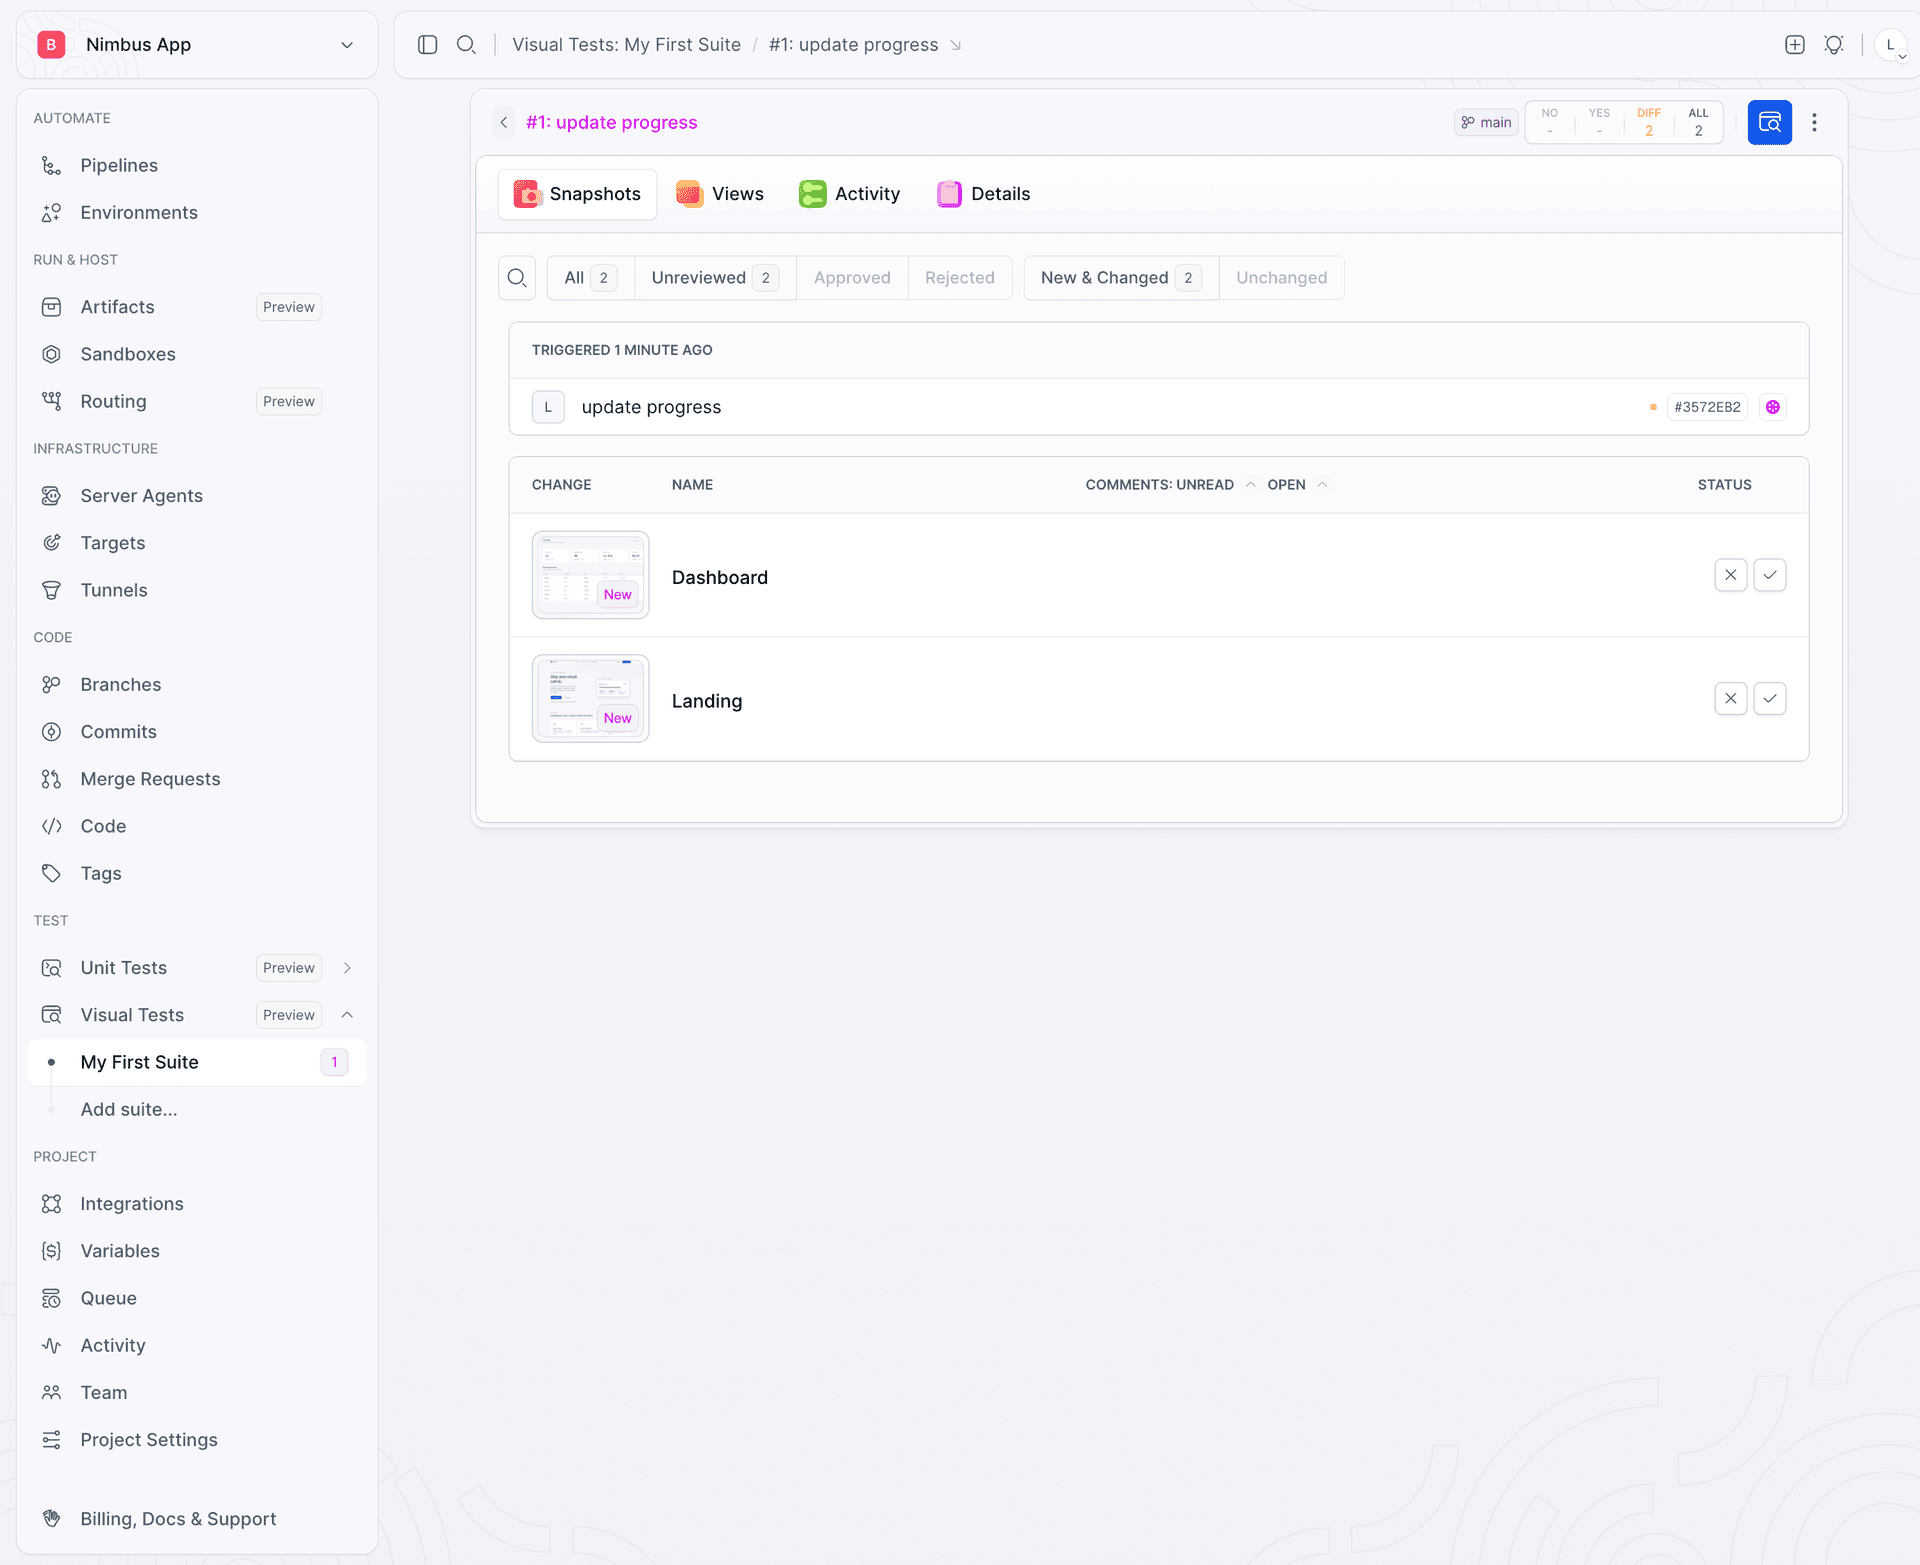The width and height of the screenshot is (1920, 1565).
Task: Filter snapshots by Unchanged
Action: pos(1282,278)
